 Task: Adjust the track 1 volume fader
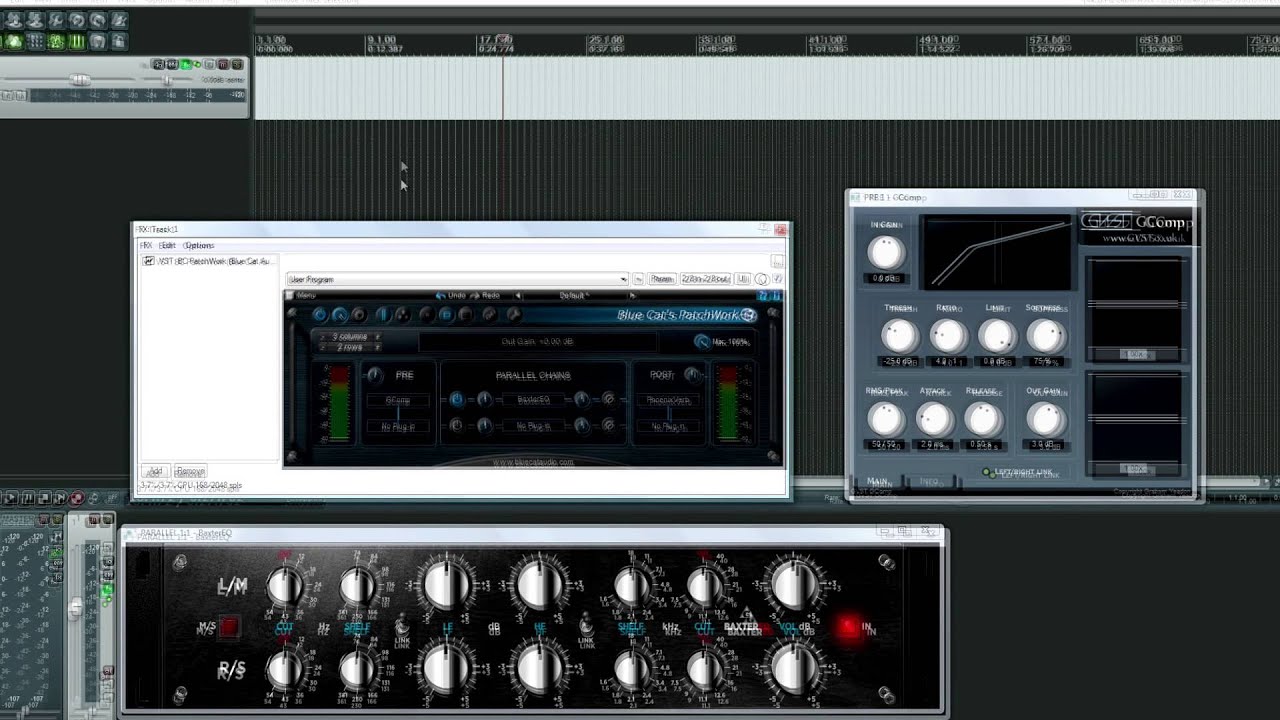(x=80, y=79)
